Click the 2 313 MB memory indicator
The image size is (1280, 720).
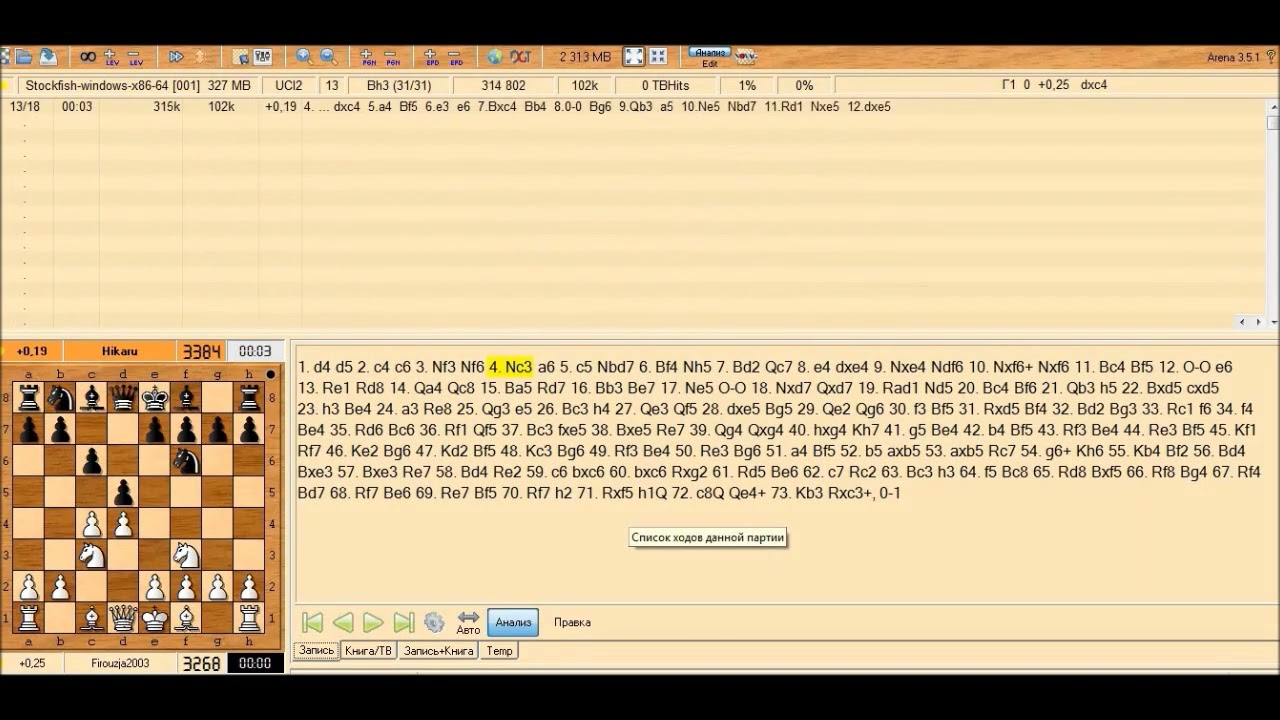point(585,57)
